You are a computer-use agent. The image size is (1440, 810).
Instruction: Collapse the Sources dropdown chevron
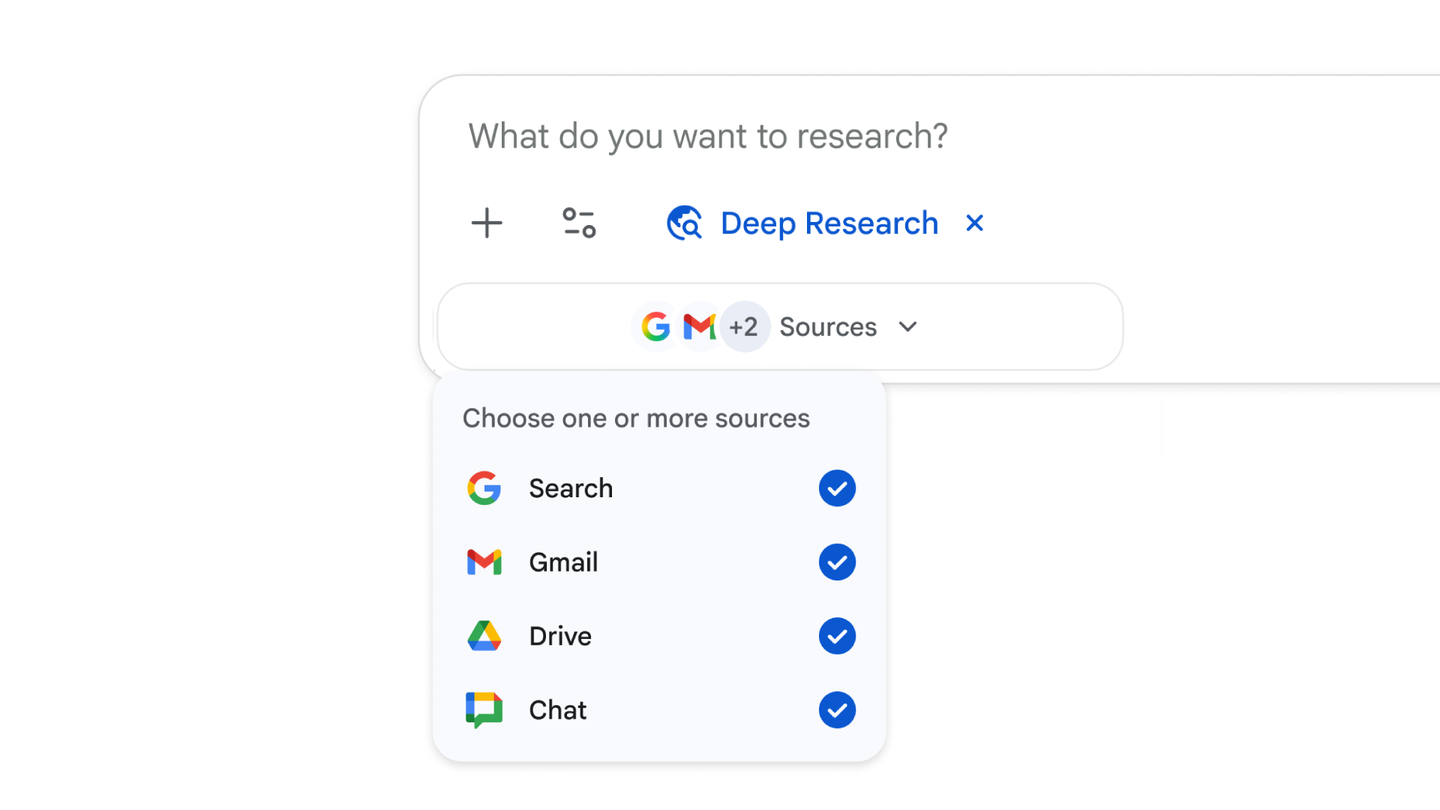907,326
